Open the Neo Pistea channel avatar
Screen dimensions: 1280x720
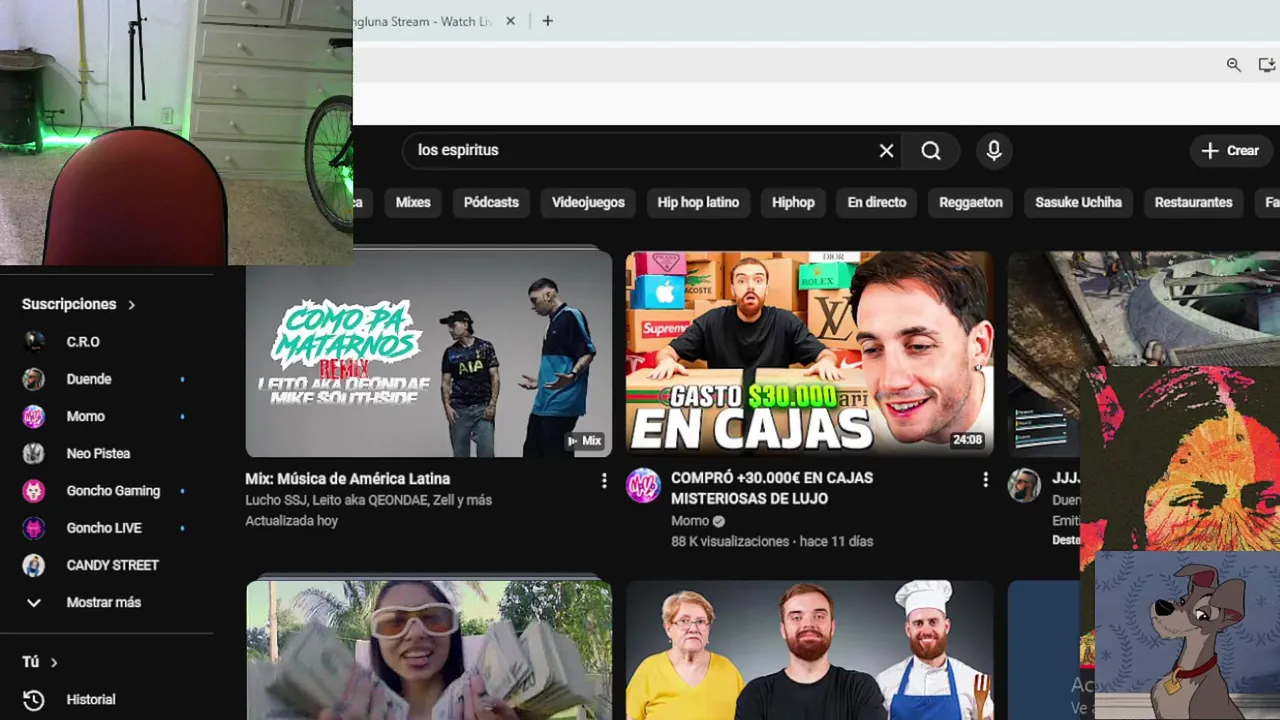click(x=34, y=453)
